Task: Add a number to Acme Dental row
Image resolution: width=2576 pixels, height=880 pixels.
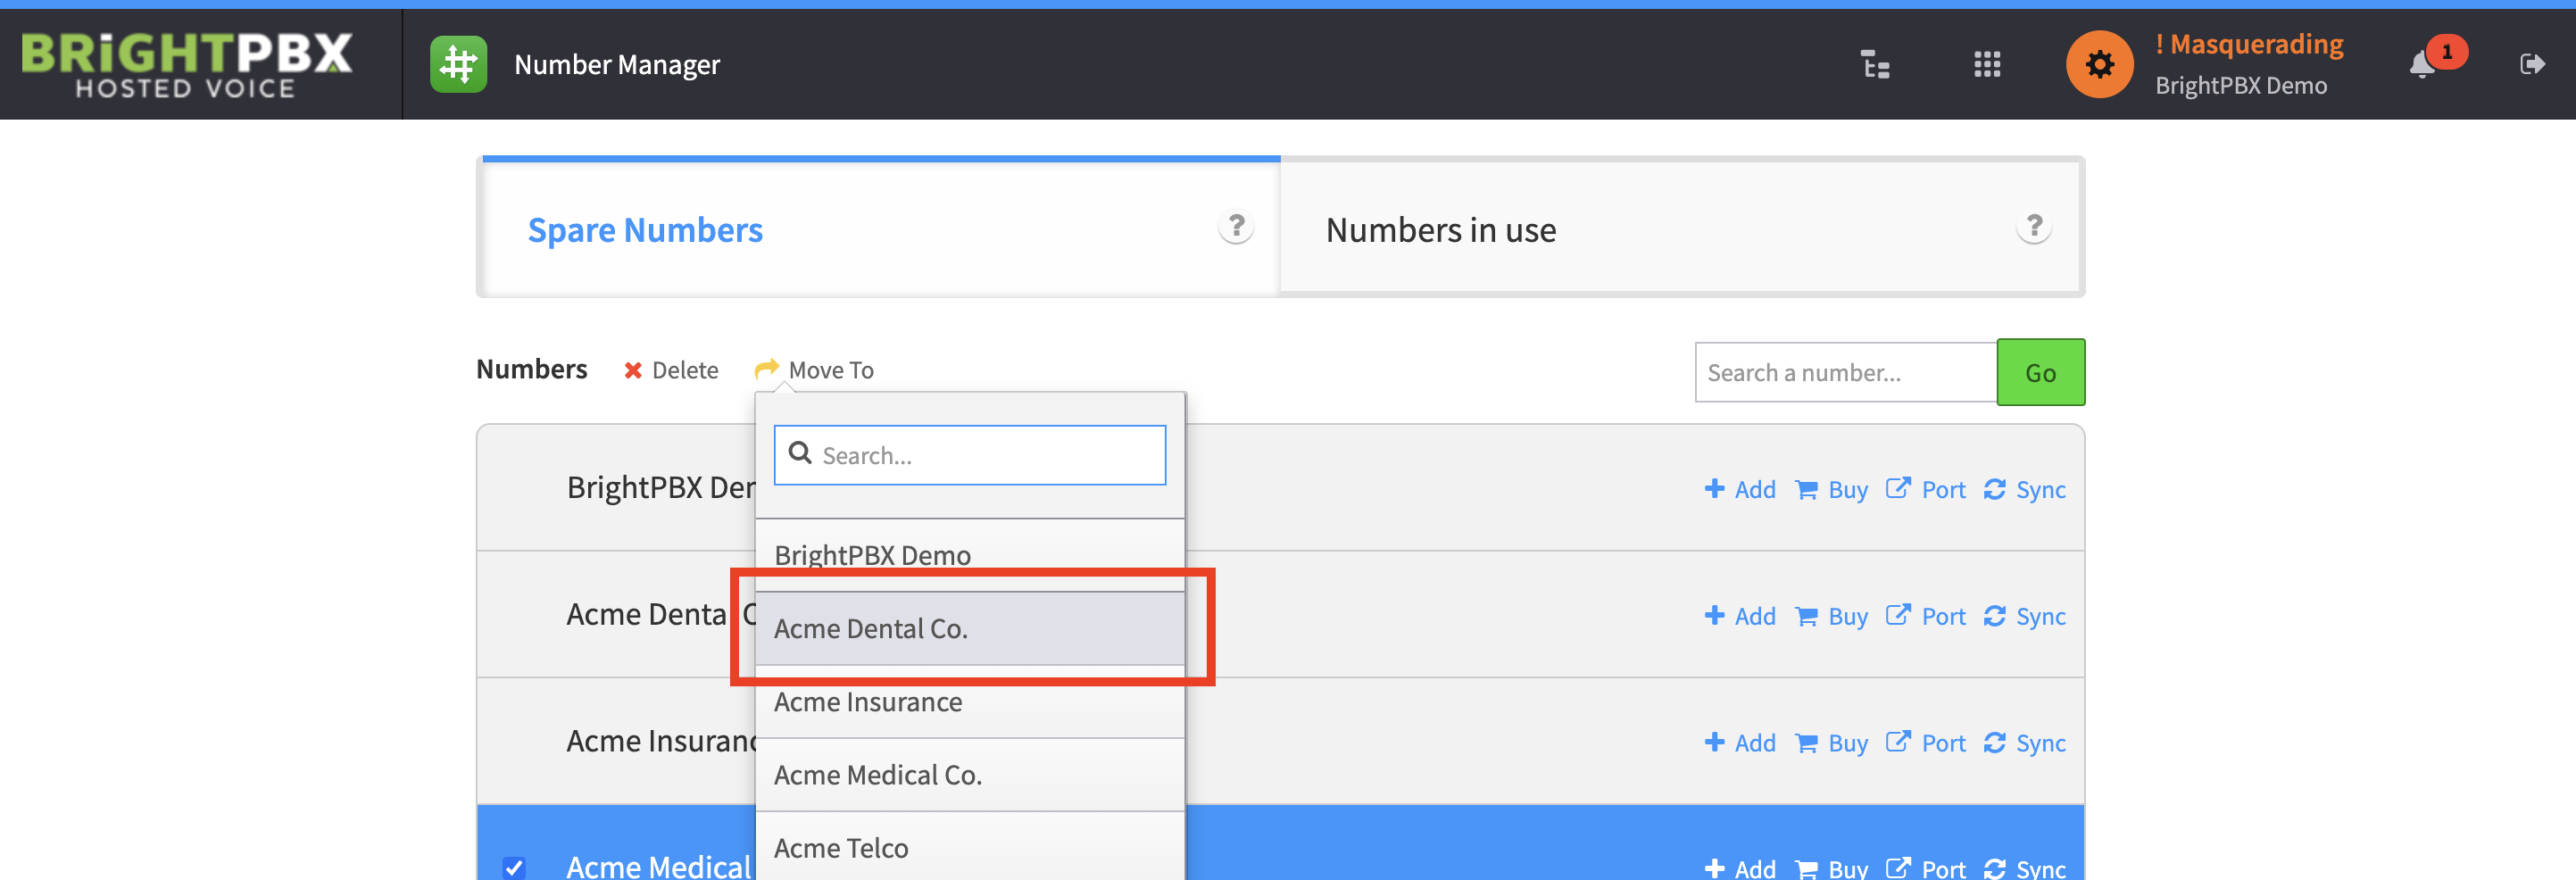Action: [1740, 617]
